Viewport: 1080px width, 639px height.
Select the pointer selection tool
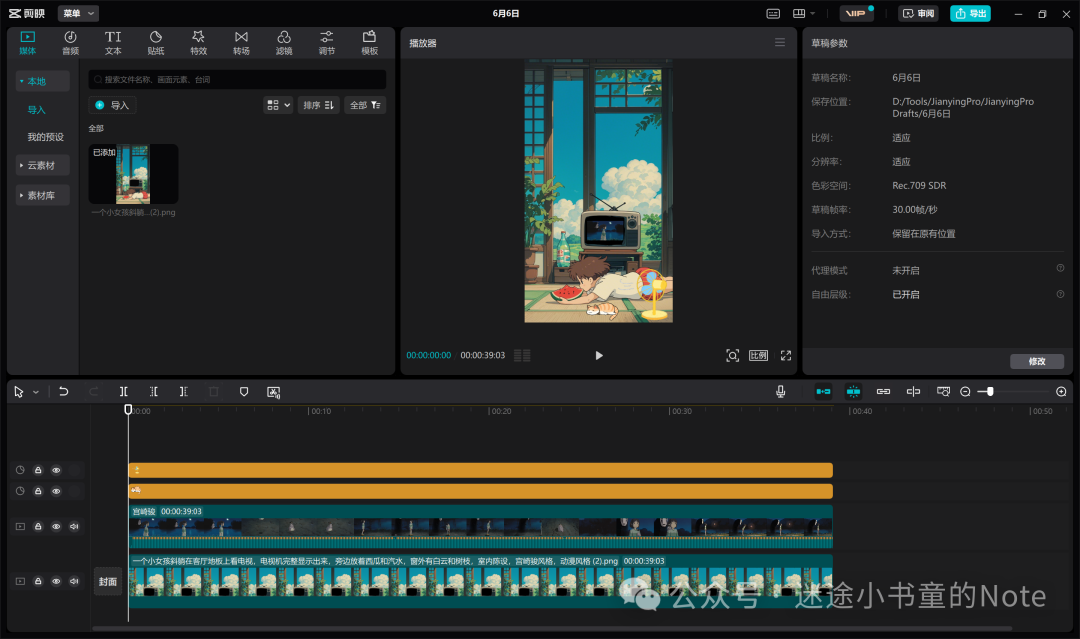pos(19,392)
